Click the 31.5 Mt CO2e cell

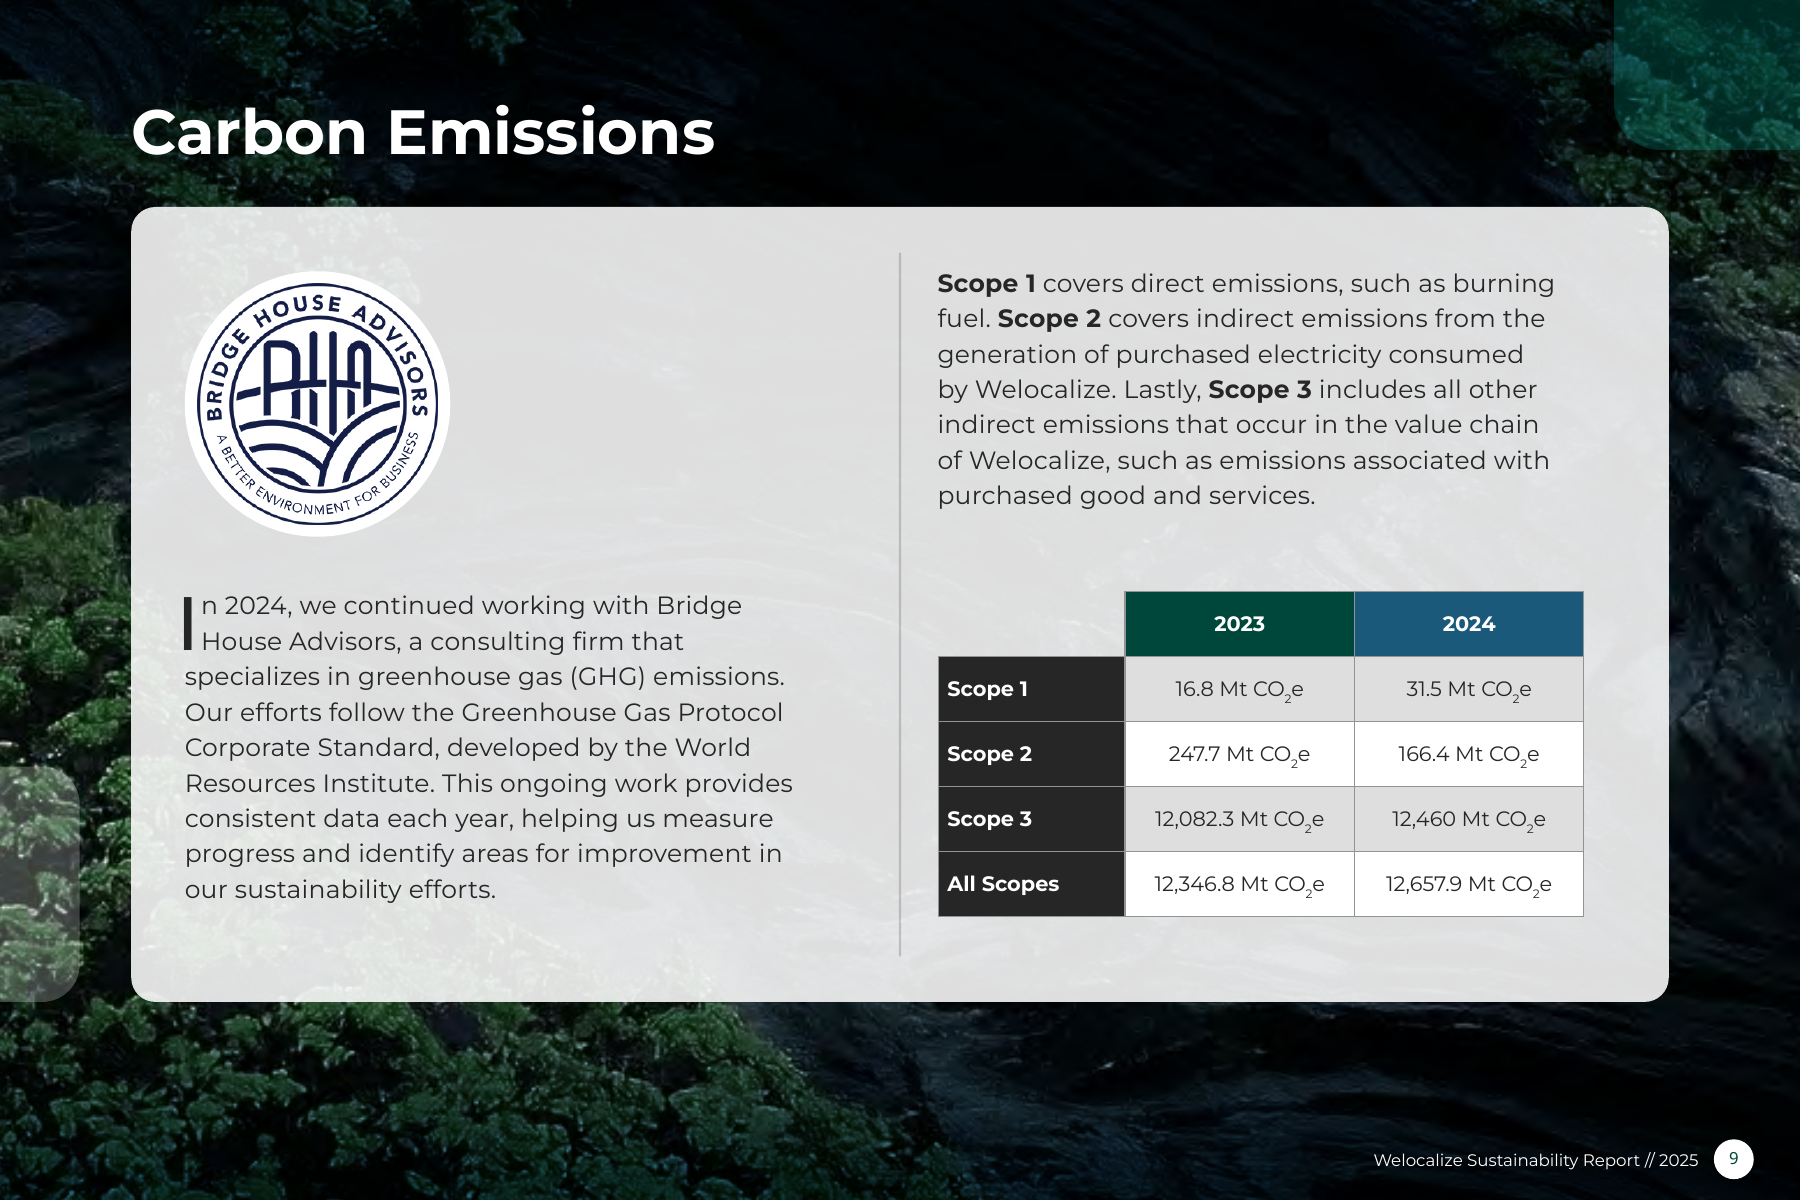click(1468, 689)
